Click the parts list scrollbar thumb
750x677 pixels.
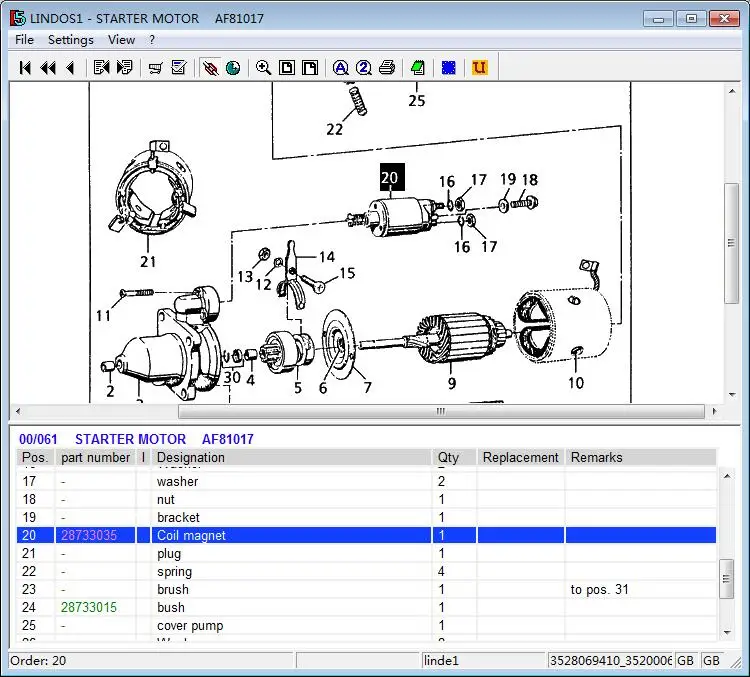tap(727, 579)
